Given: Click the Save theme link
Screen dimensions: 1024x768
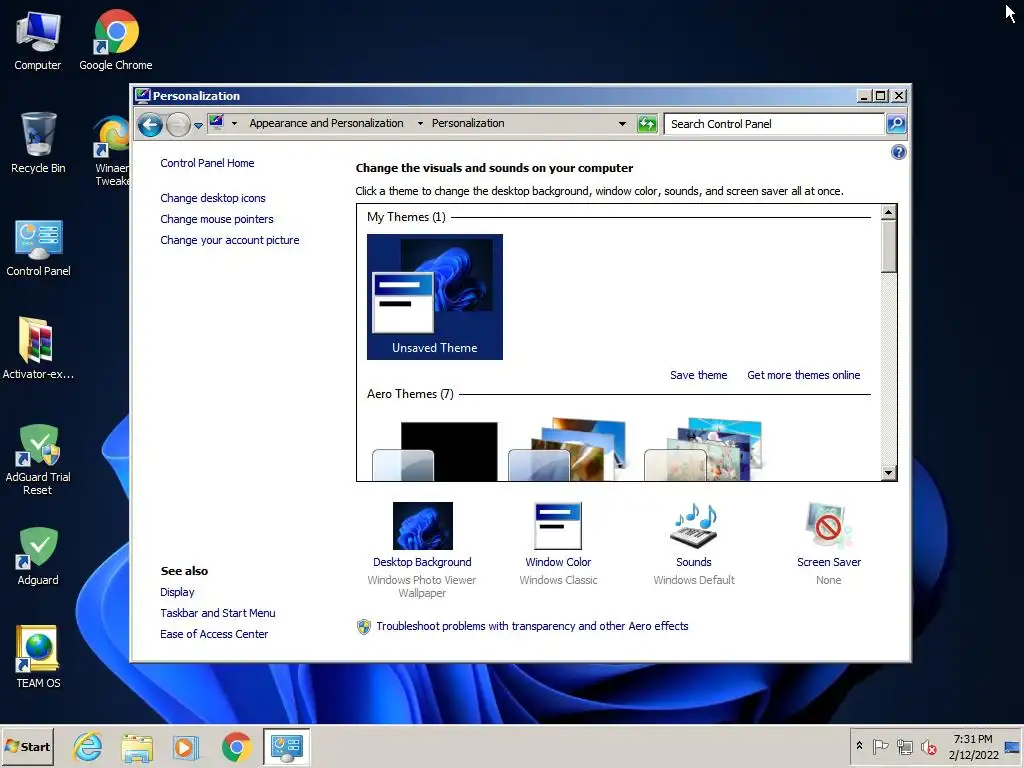Looking at the screenshot, I should coord(698,375).
